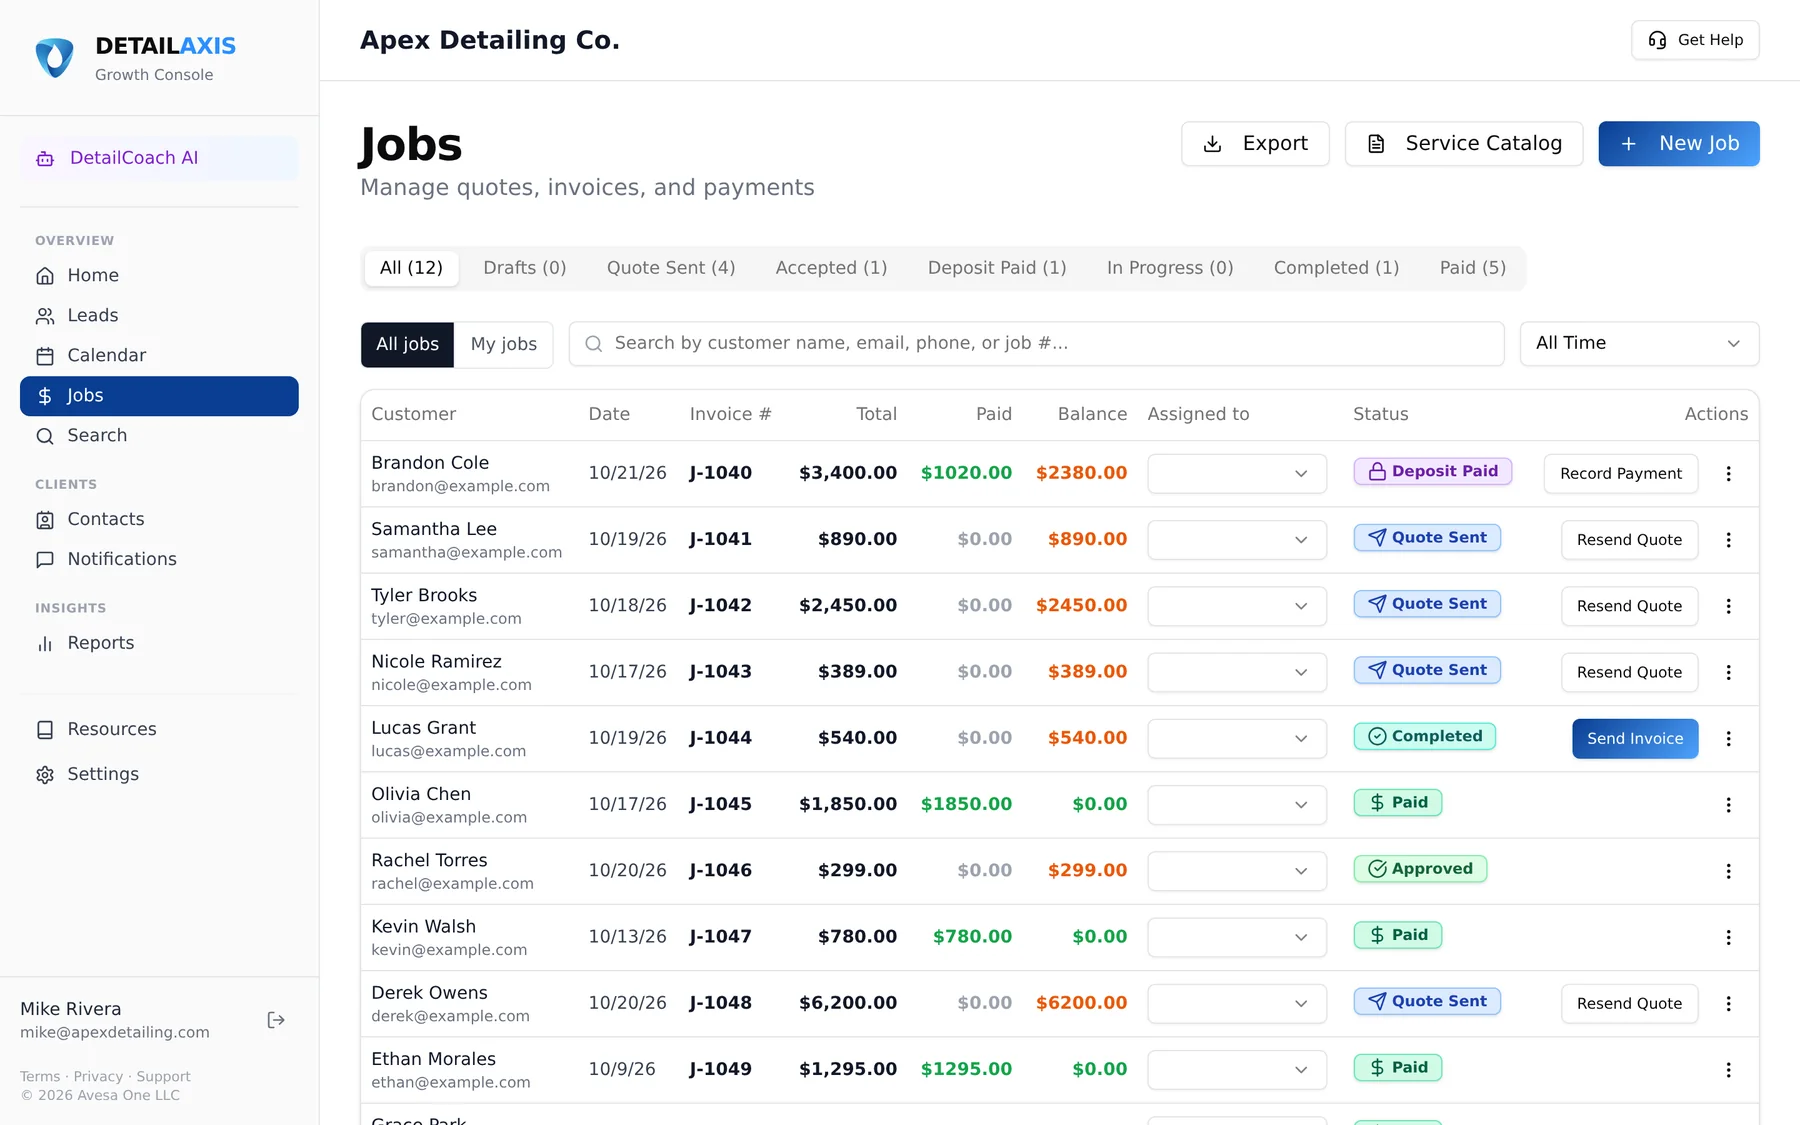The width and height of the screenshot is (1800, 1125).
Task: Open Resources in sidebar
Action: point(159,729)
